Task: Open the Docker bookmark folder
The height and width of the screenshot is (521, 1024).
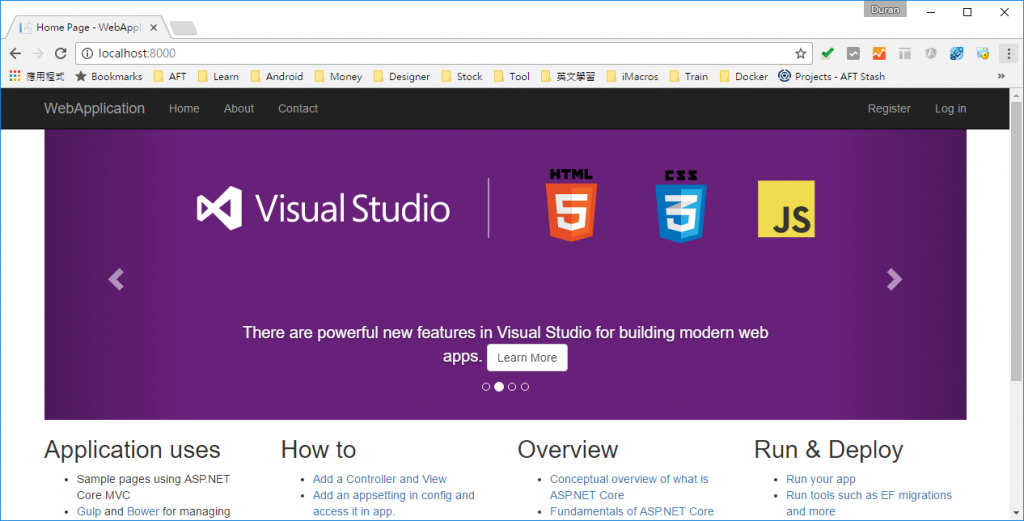Action: pyautogui.click(x=744, y=76)
